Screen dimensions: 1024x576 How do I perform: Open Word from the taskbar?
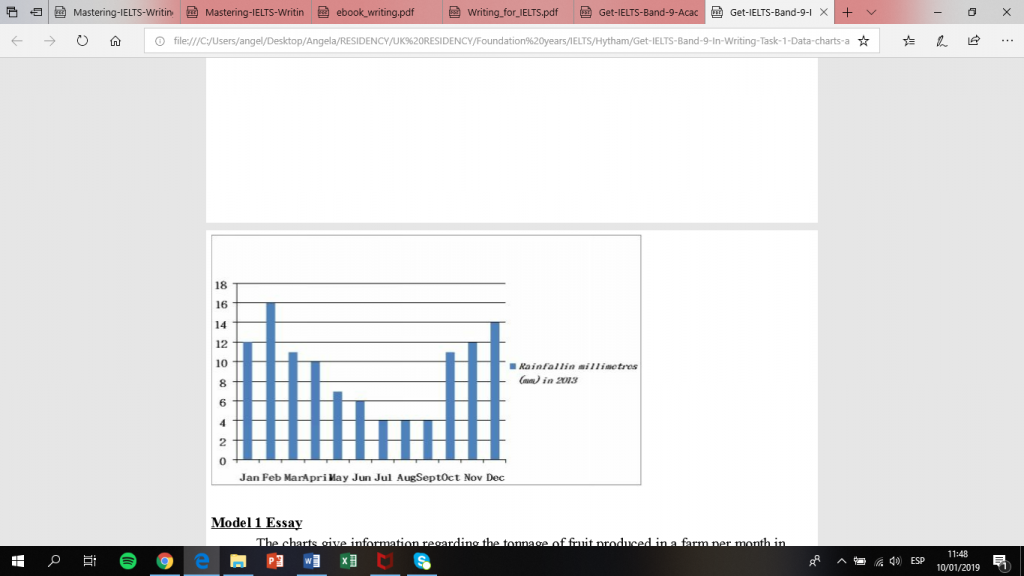pyautogui.click(x=311, y=562)
